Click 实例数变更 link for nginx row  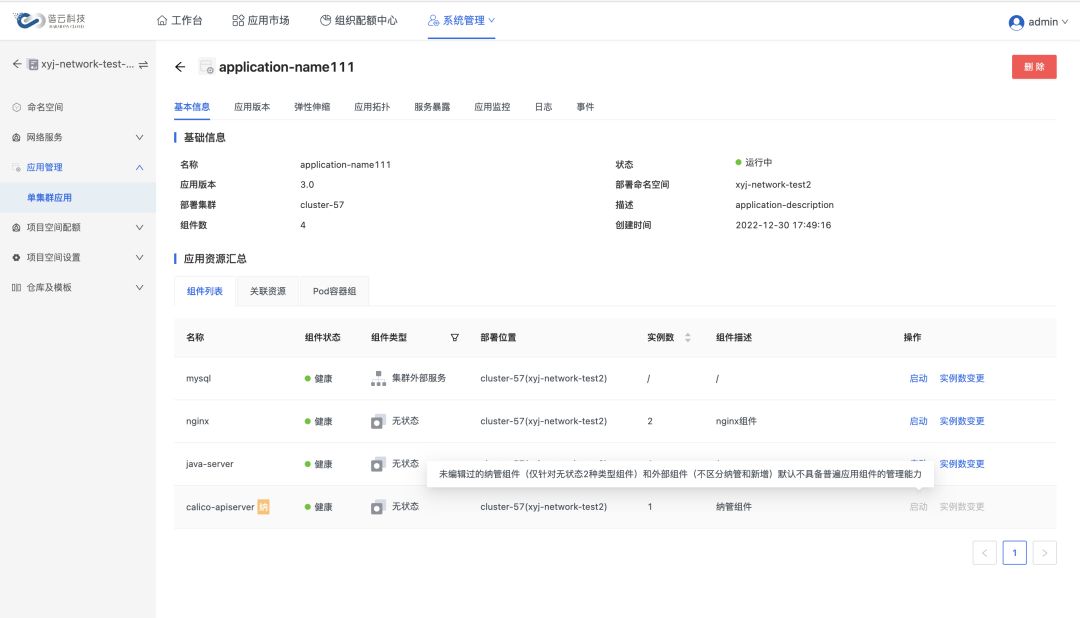coord(961,421)
